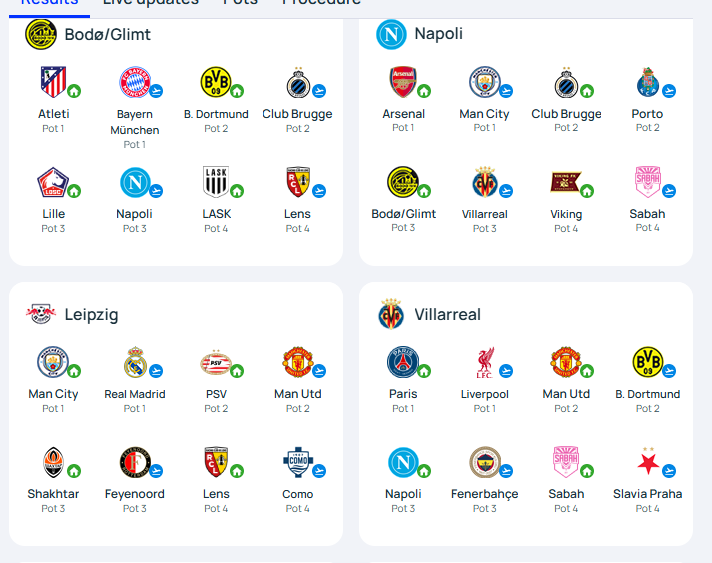The width and height of the screenshot is (712, 563).
Task: Select Real Madrid name in Leipzig card
Action: pos(135,394)
